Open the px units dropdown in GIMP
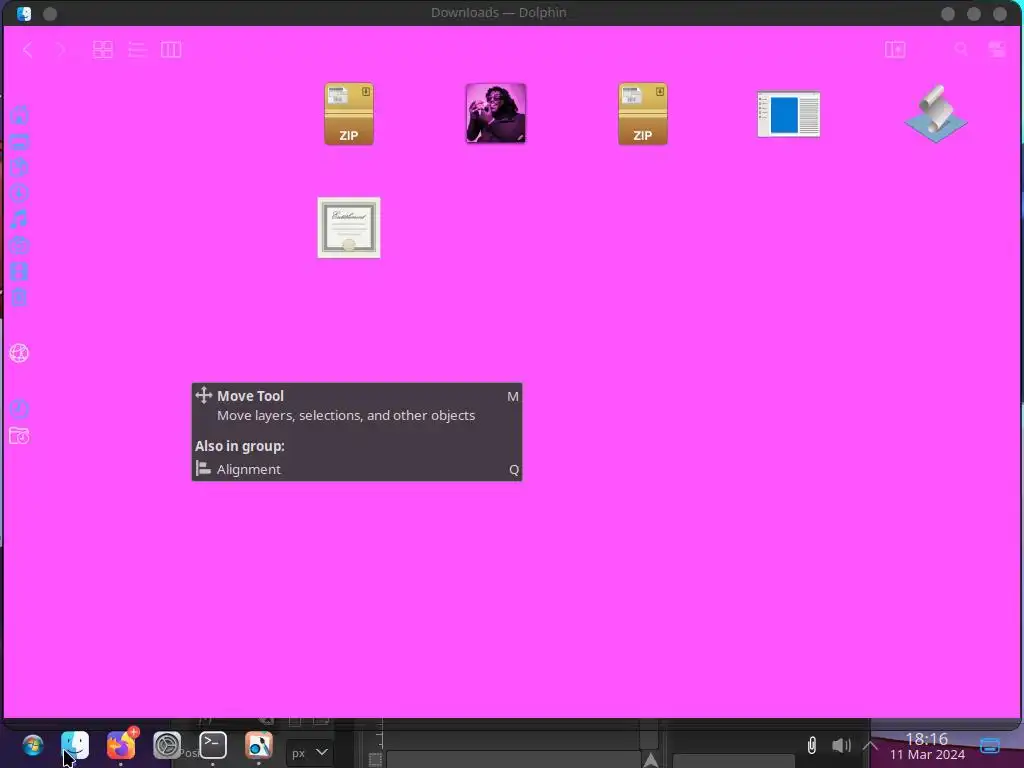 tap(310, 753)
